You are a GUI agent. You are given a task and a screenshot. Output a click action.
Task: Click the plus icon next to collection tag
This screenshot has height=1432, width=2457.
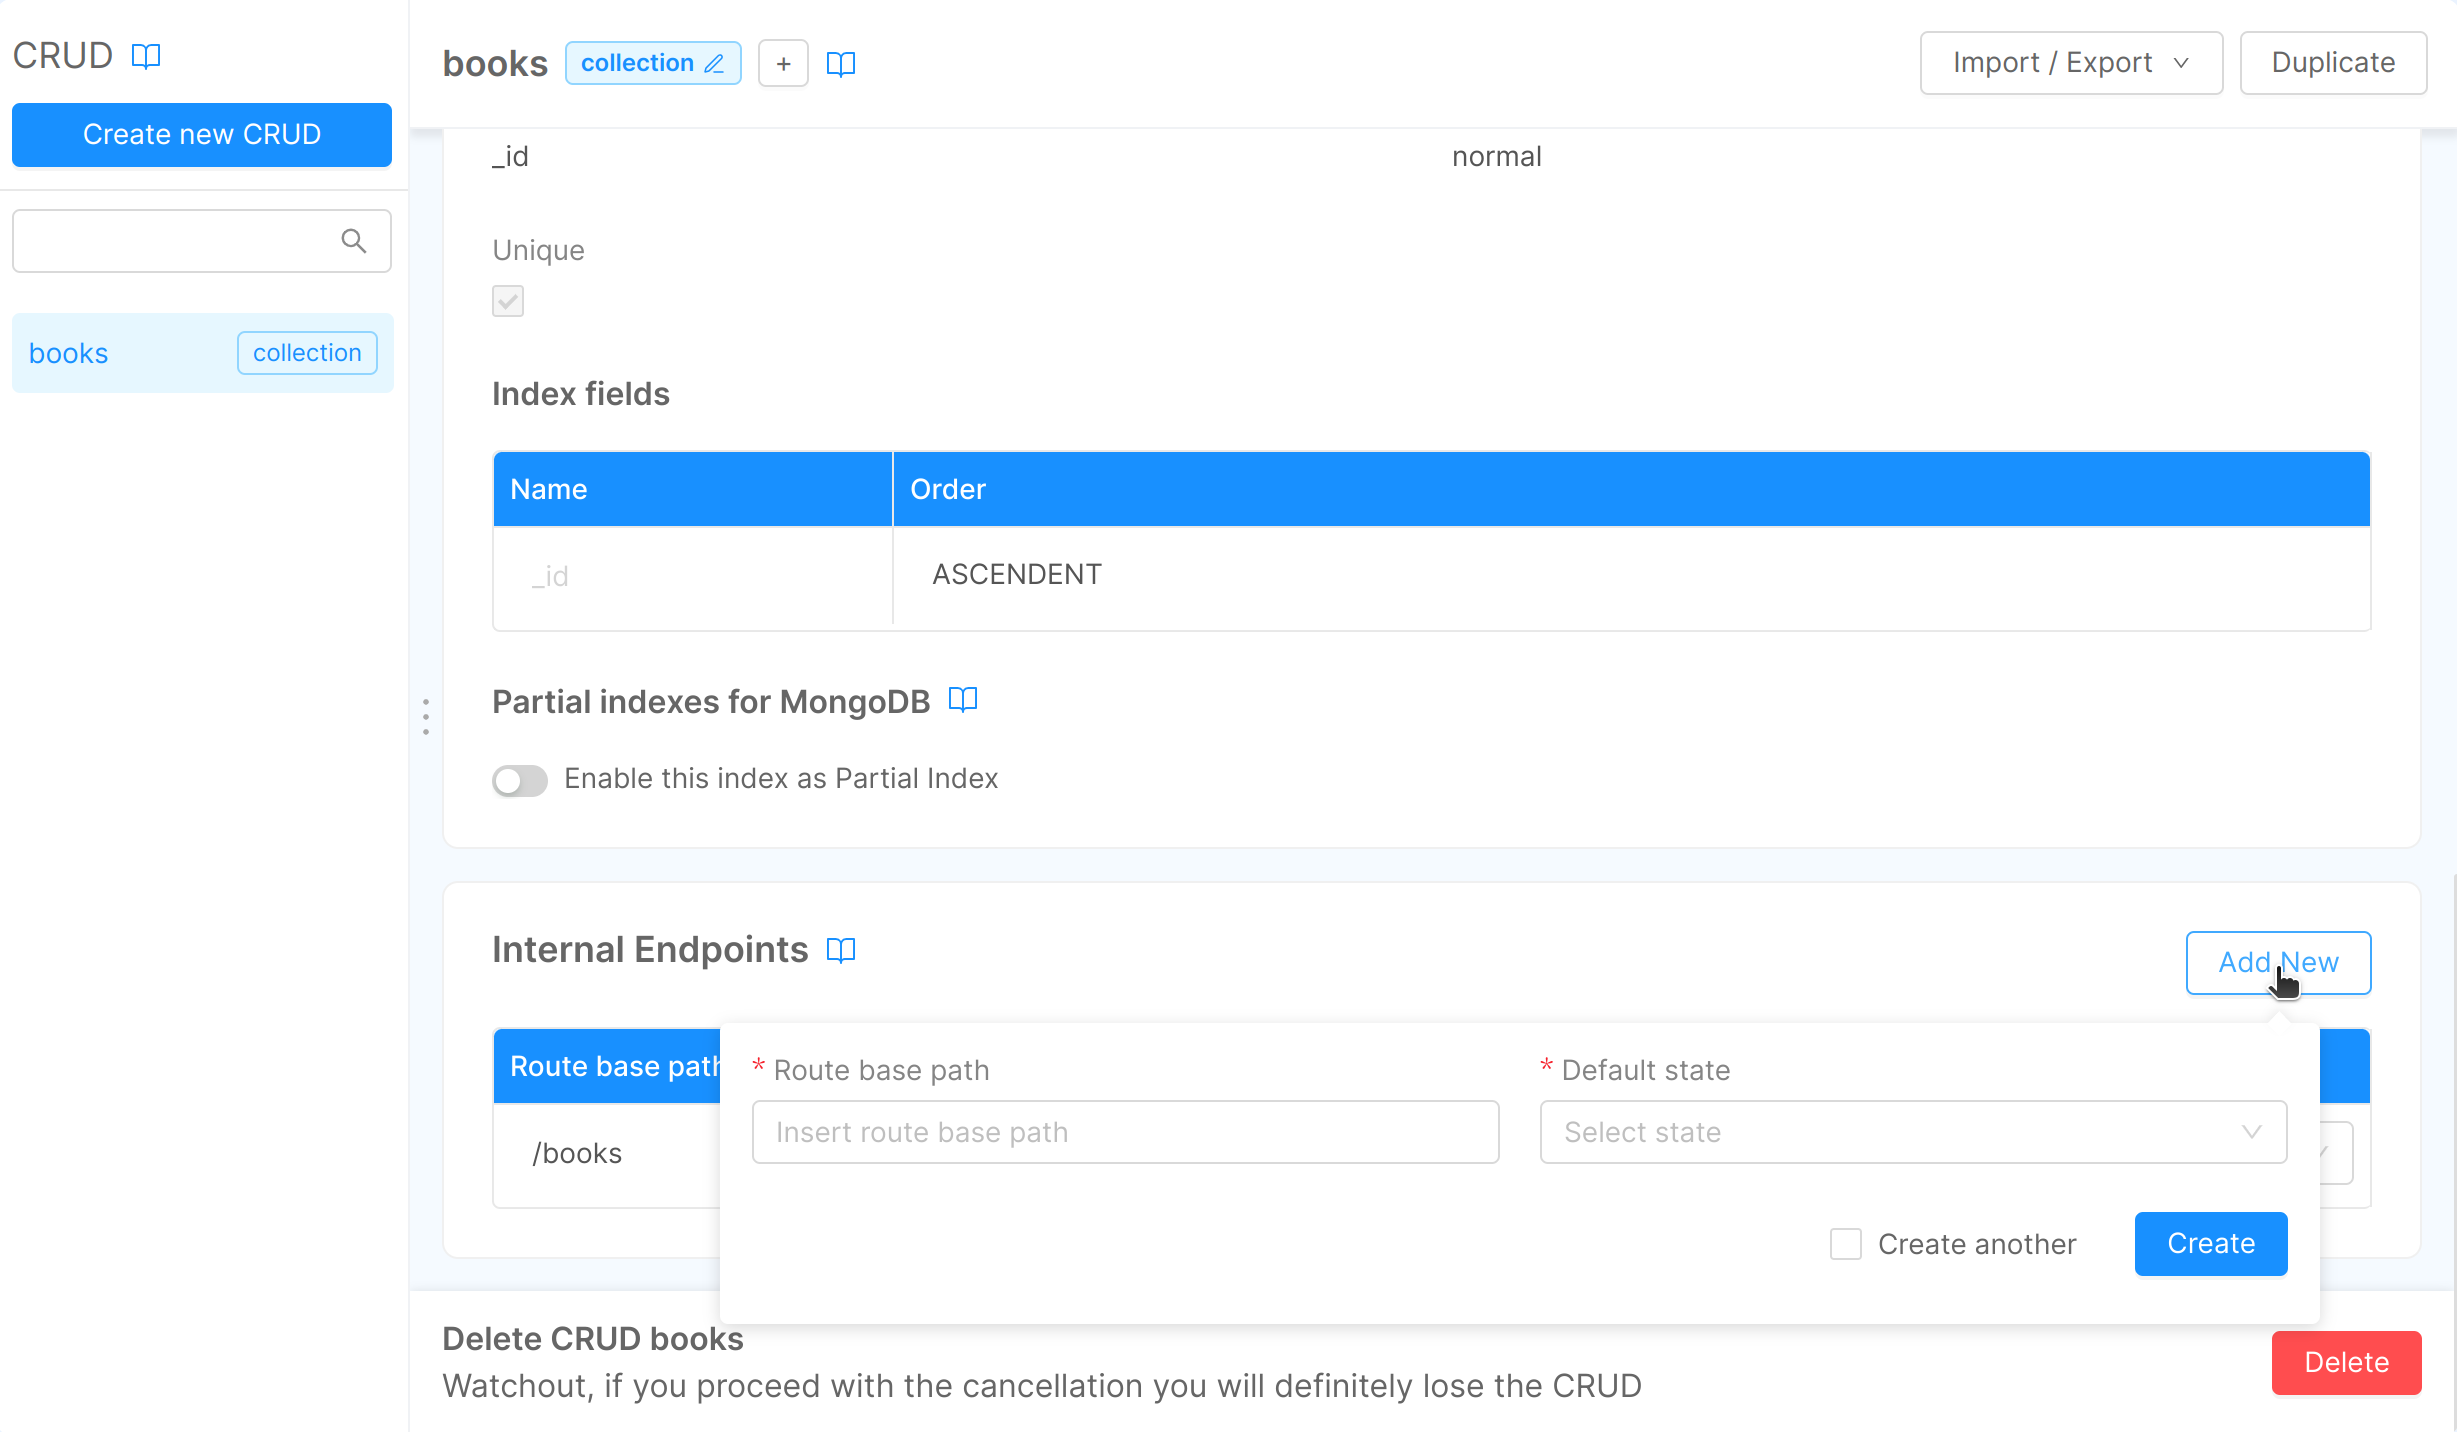point(783,64)
